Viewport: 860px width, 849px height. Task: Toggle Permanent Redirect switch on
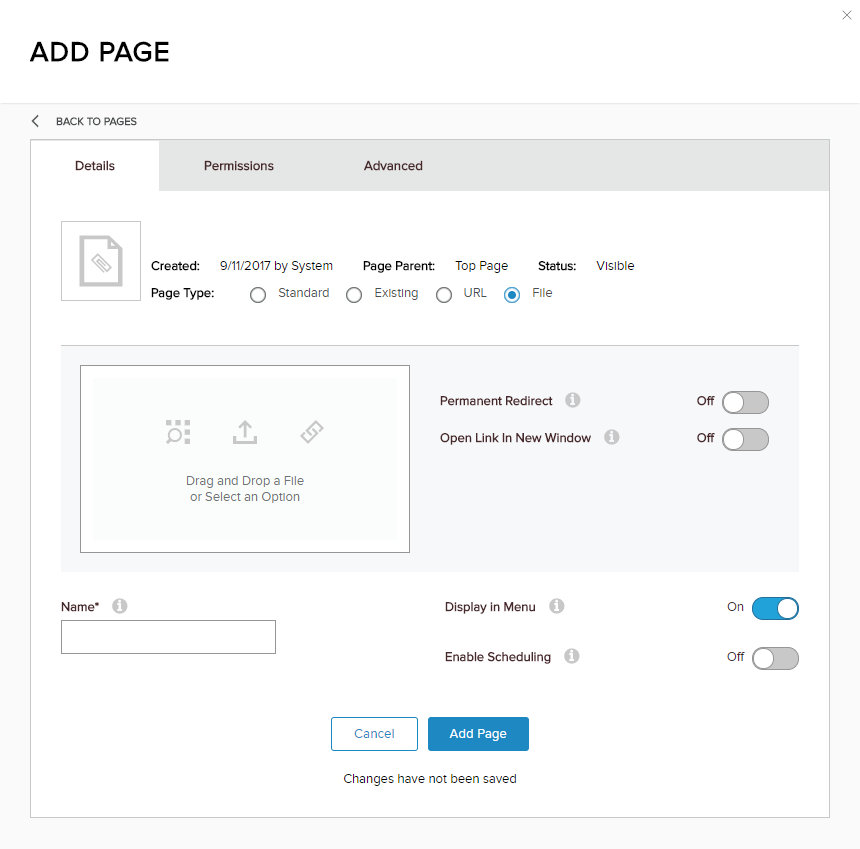(745, 402)
